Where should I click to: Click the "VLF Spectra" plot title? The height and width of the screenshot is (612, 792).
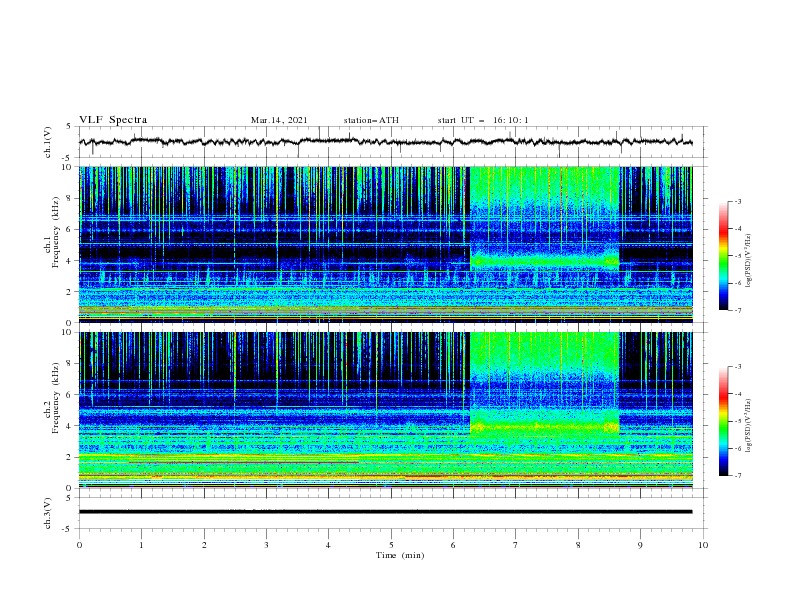113,120
